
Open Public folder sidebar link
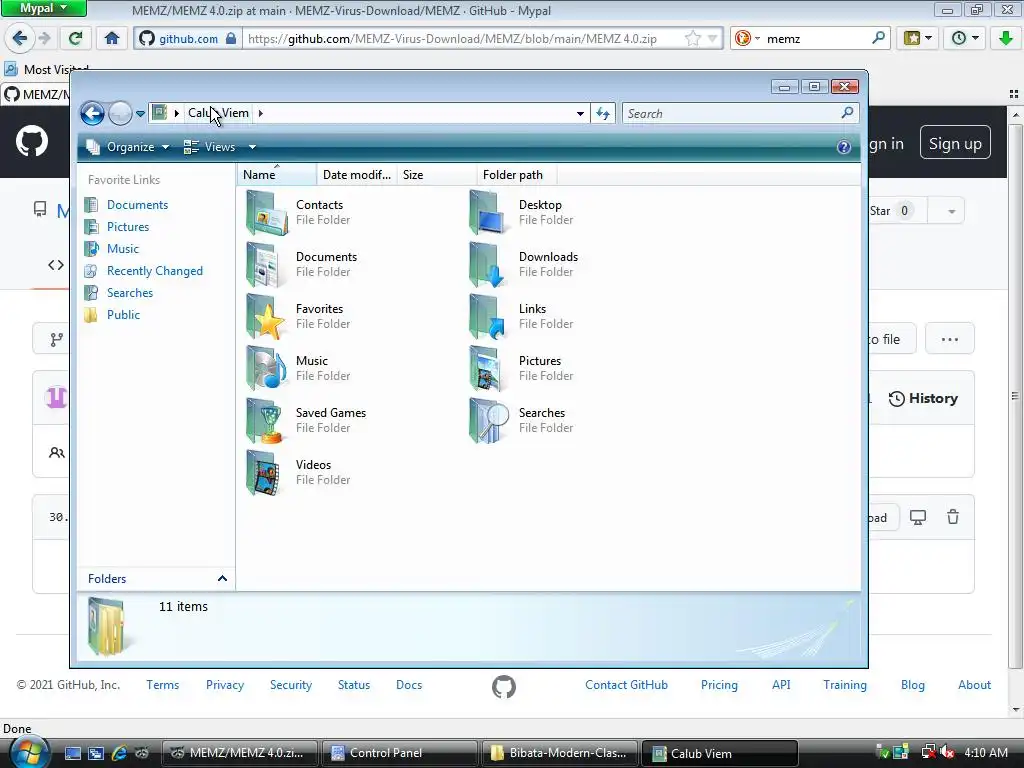pos(123,315)
